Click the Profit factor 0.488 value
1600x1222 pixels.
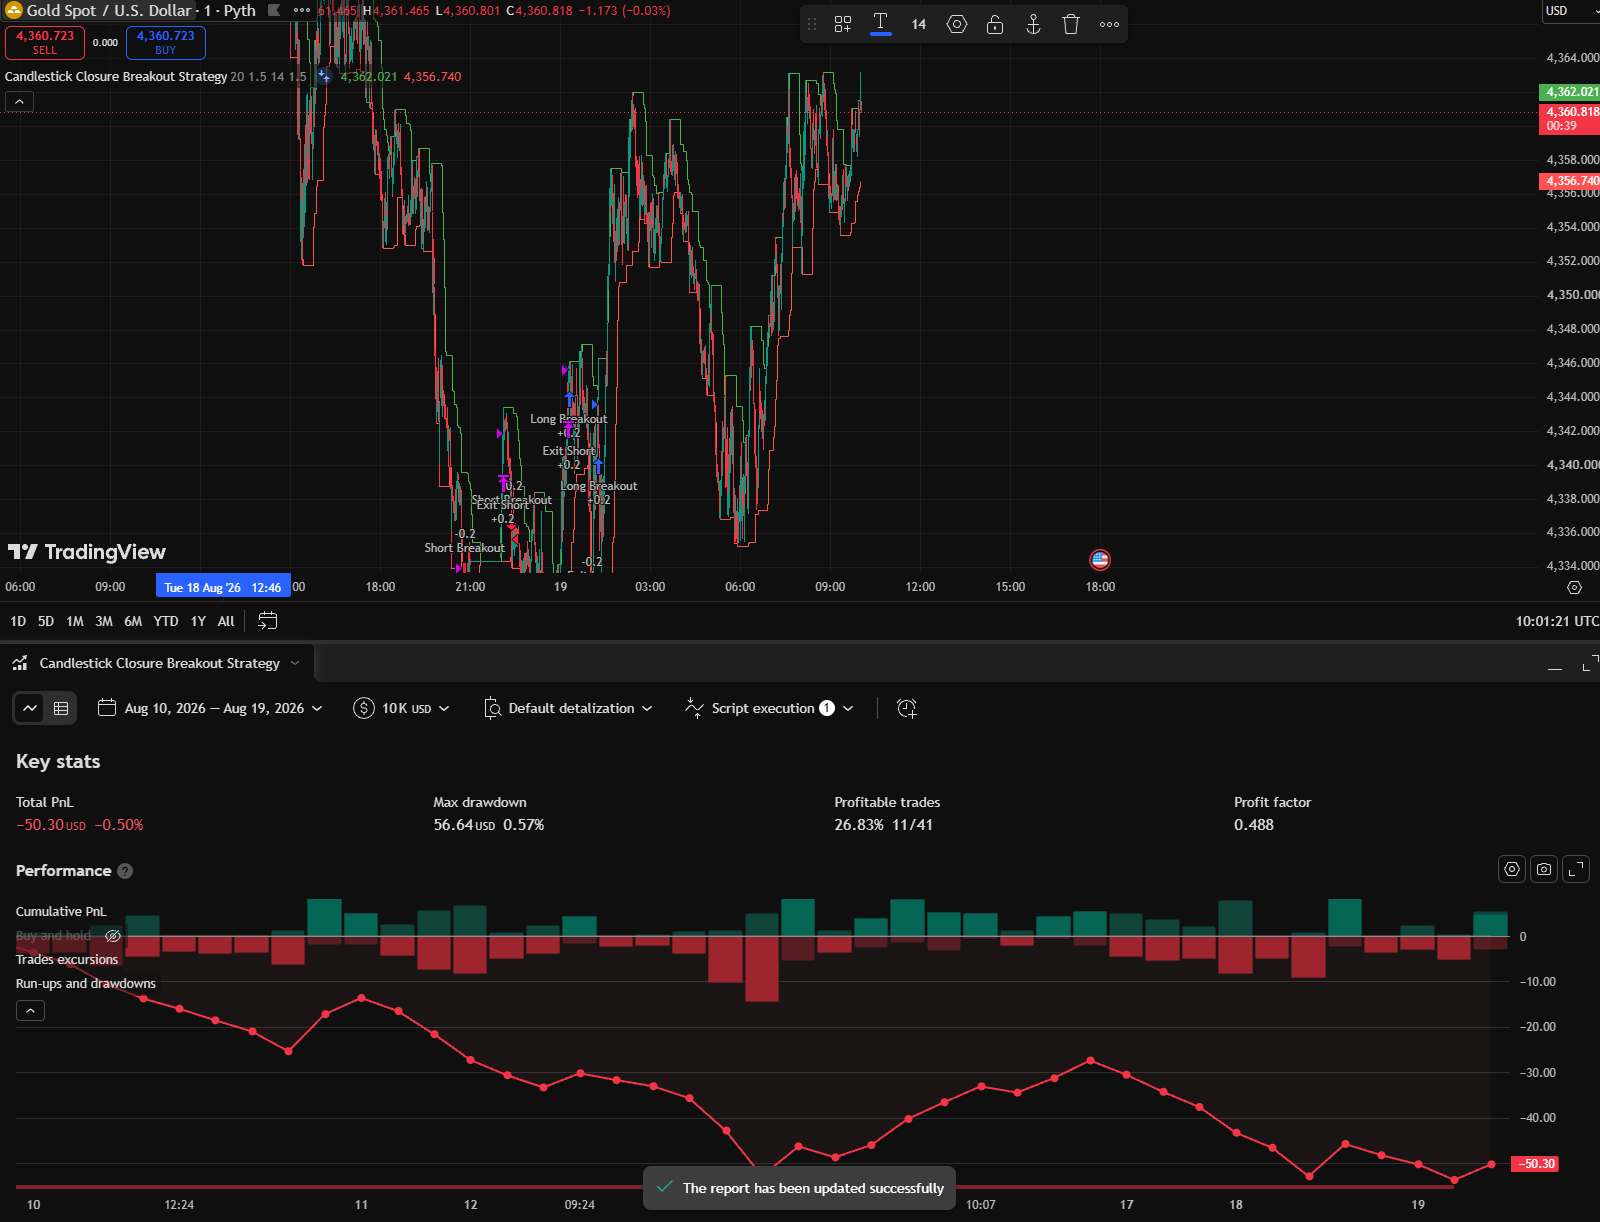[x=1254, y=825]
